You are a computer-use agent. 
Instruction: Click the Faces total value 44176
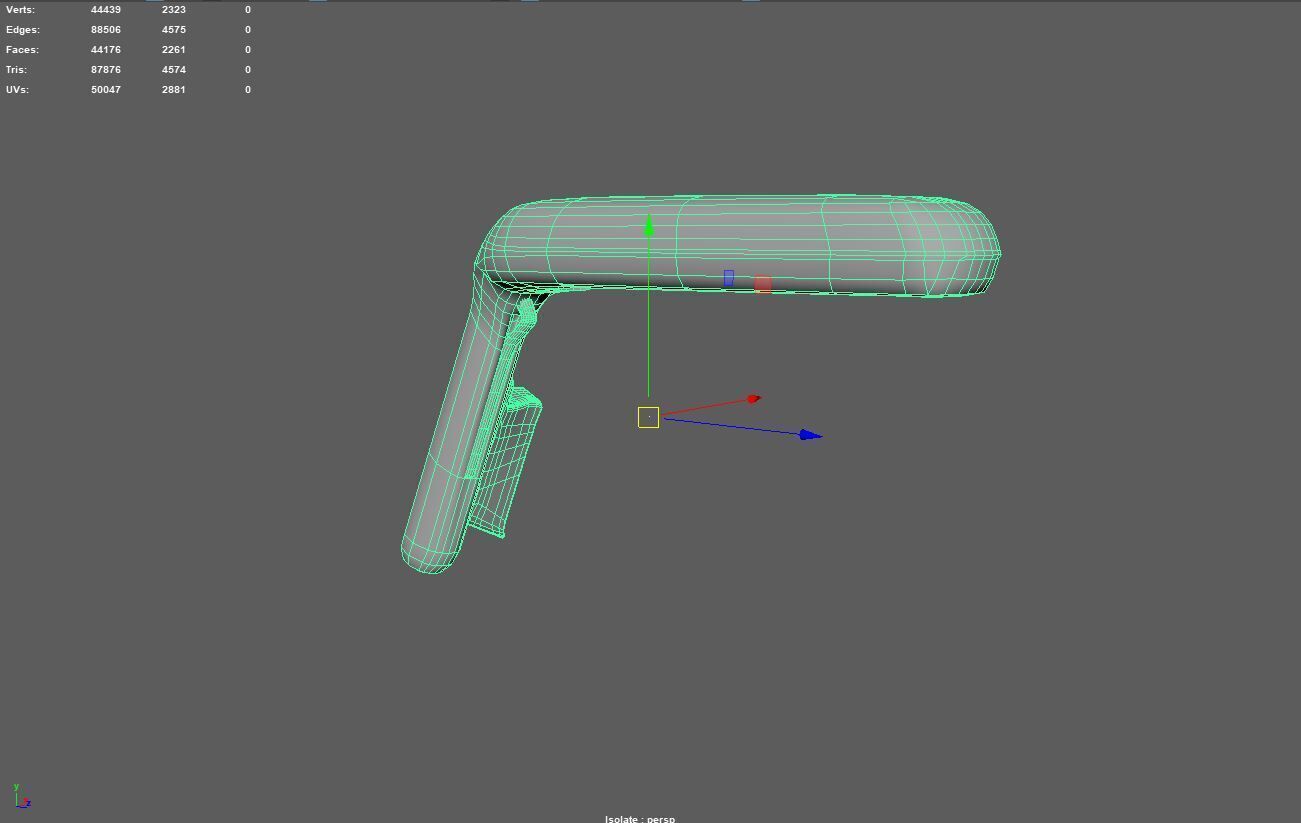[x=106, y=49]
